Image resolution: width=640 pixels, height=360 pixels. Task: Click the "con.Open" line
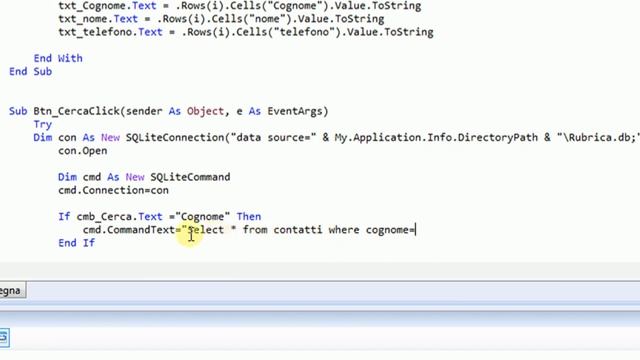(82, 151)
